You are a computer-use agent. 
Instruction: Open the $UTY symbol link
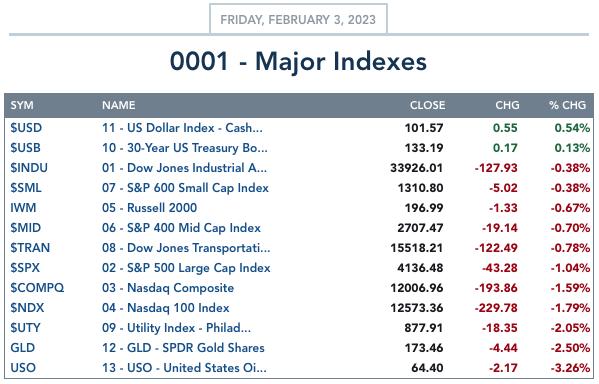pyautogui.click(x=25, y=328)
